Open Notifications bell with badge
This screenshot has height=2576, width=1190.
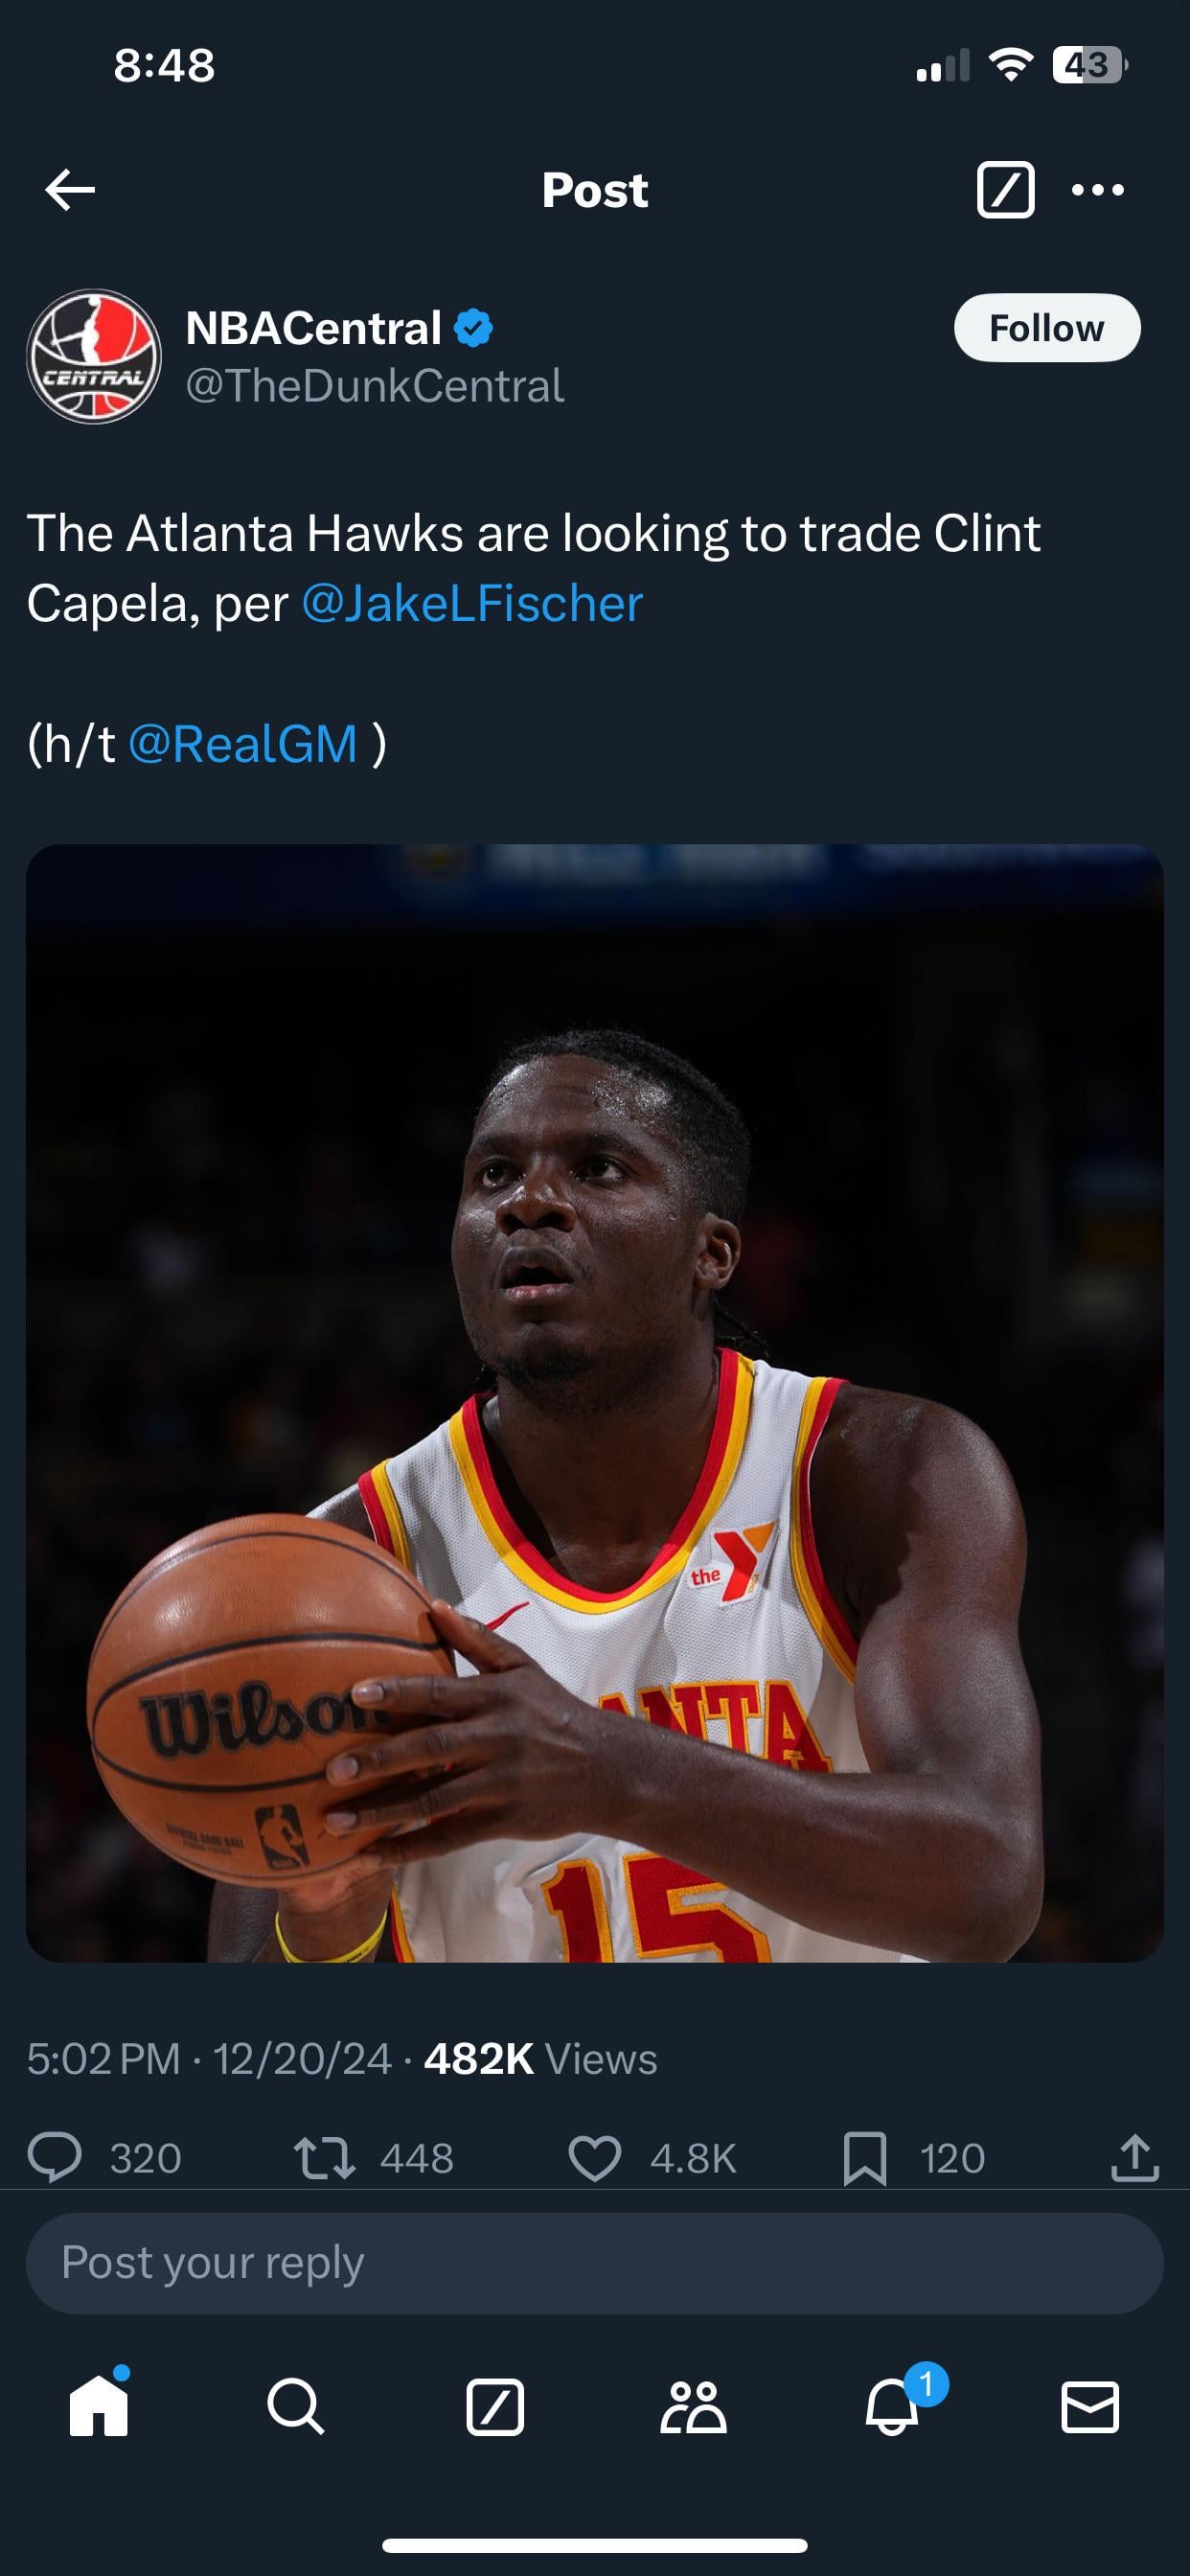[893, 2405]
